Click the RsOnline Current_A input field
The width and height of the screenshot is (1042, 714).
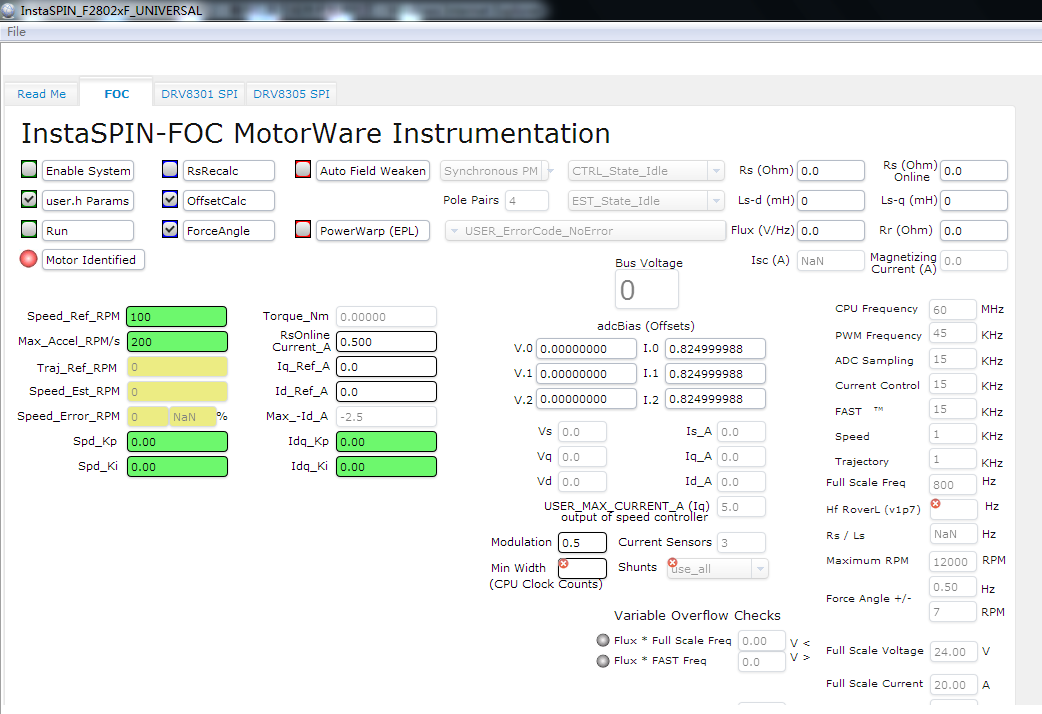pos(386,342)
